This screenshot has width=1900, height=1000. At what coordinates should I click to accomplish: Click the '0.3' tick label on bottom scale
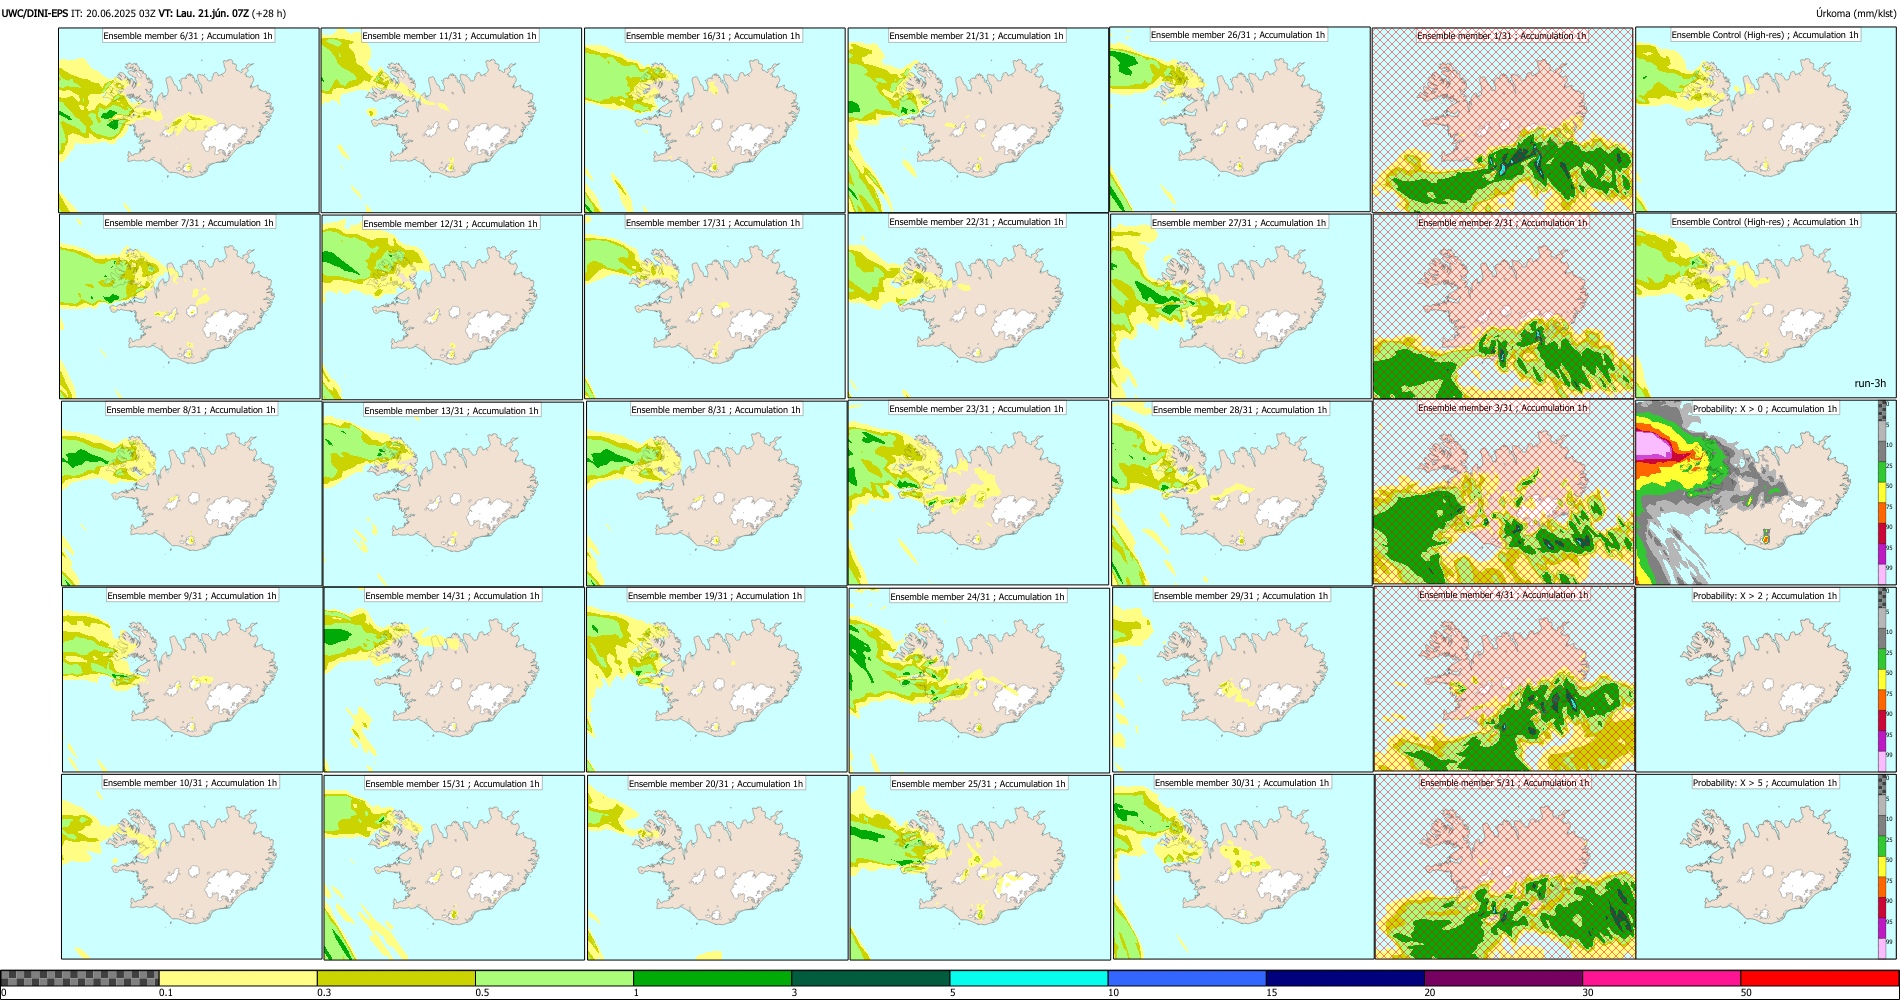point(324,993)
